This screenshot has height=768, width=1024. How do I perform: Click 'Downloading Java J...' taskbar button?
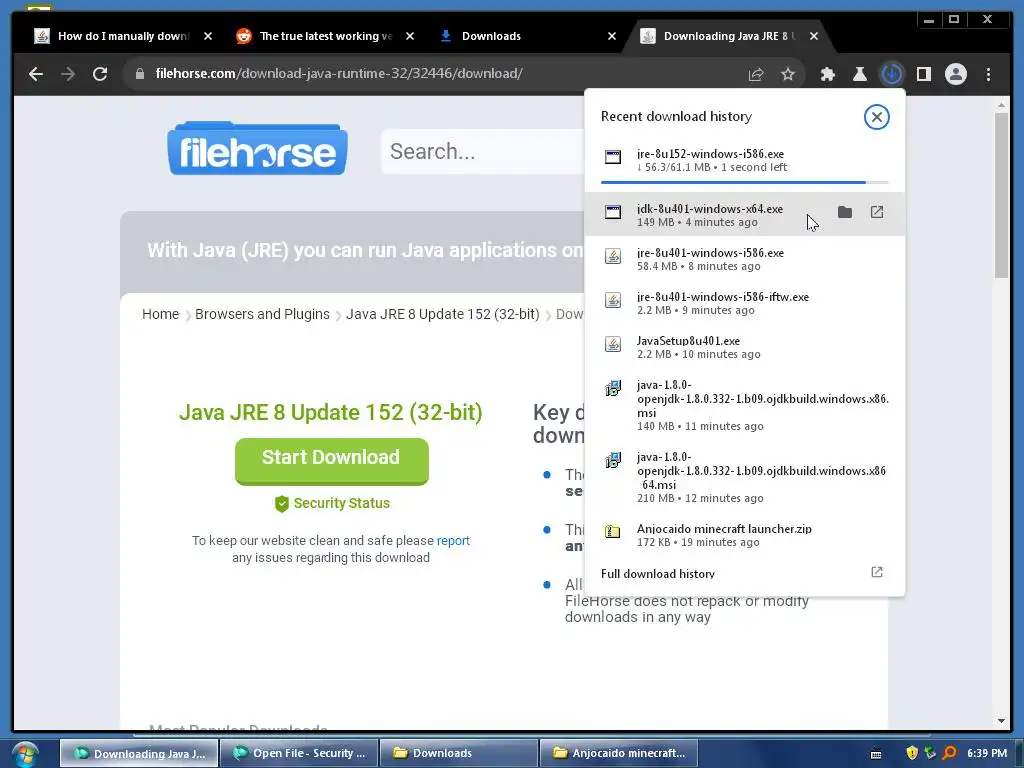139,753
